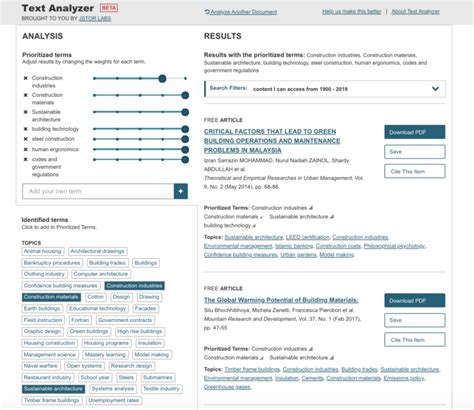Select the Housing construction topic tag
This screenshot has width=474, height=410.
pyautogui.click(x=49, y=343)
